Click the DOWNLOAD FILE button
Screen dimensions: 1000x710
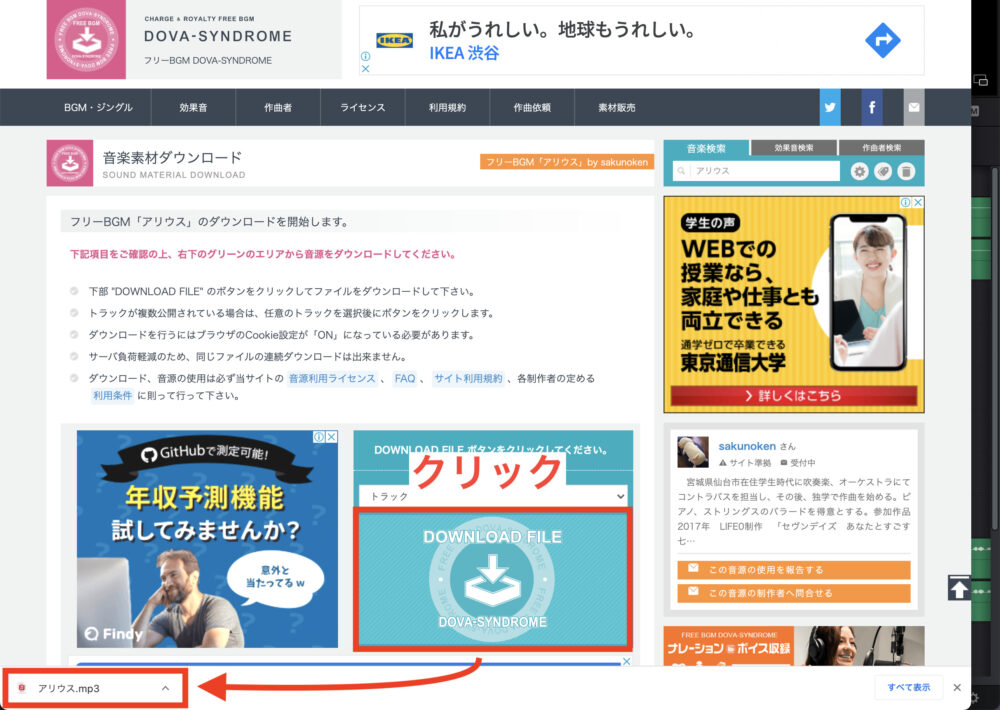(x=493, y=579)
